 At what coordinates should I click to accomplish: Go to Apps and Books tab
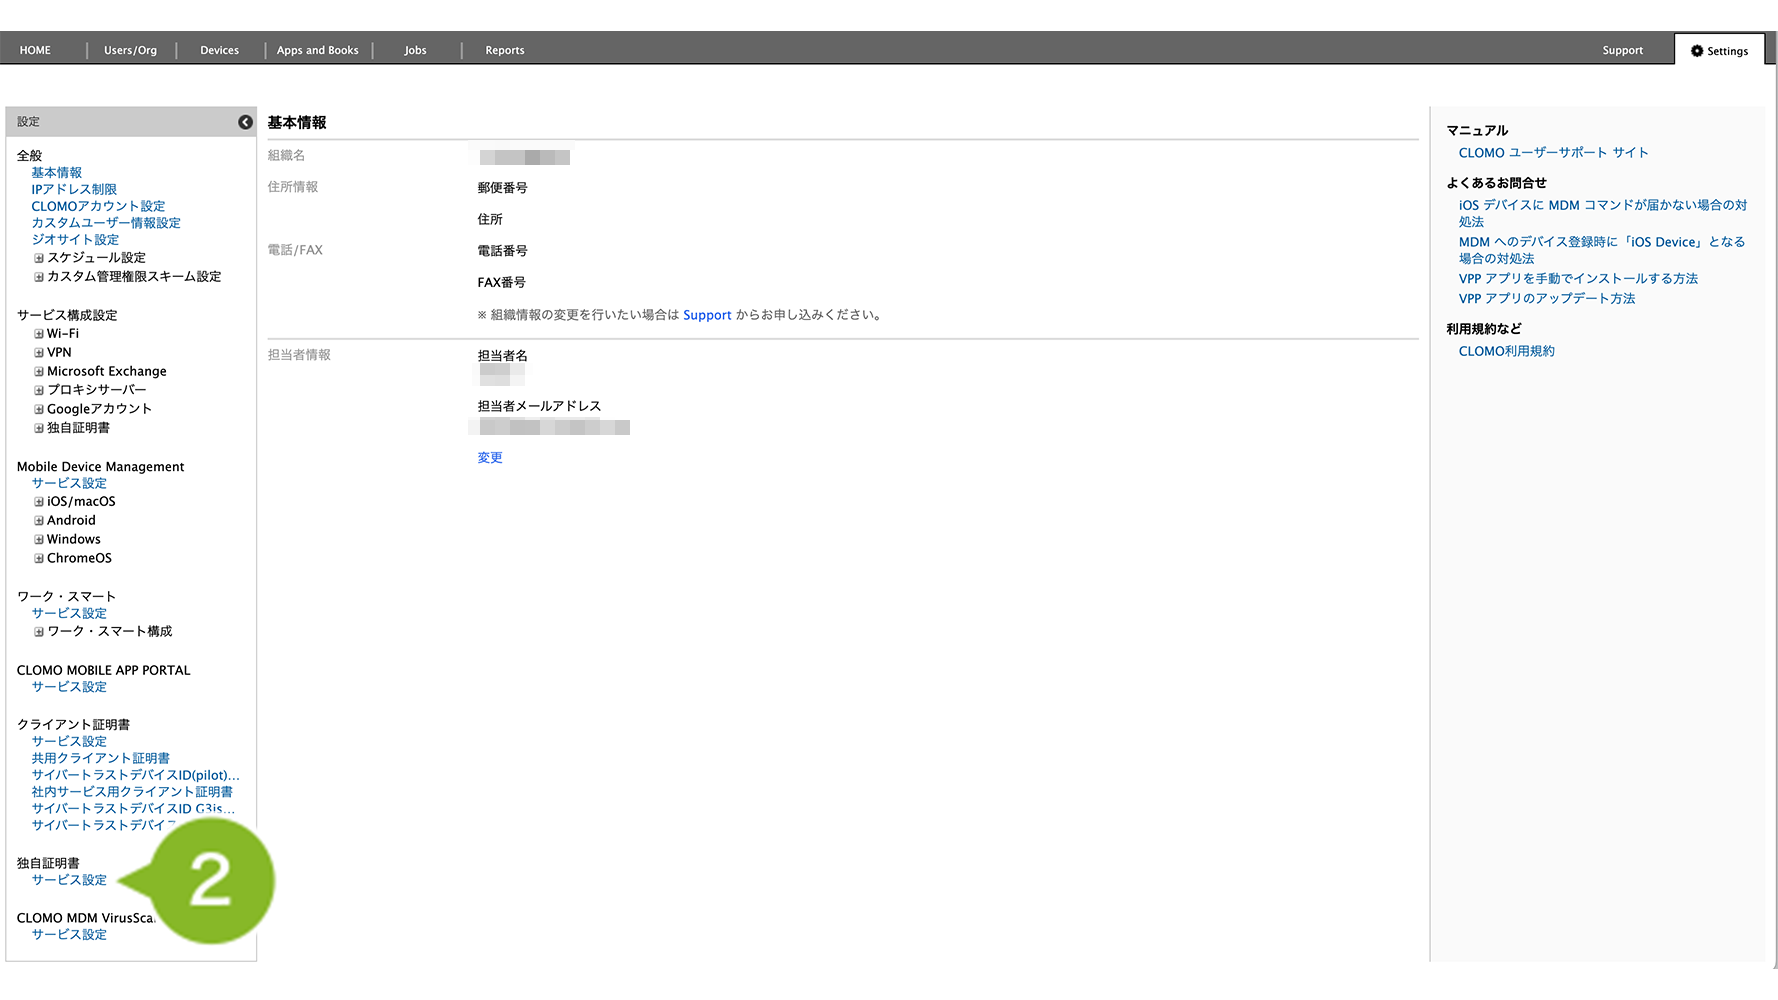[x=317, y=51]
